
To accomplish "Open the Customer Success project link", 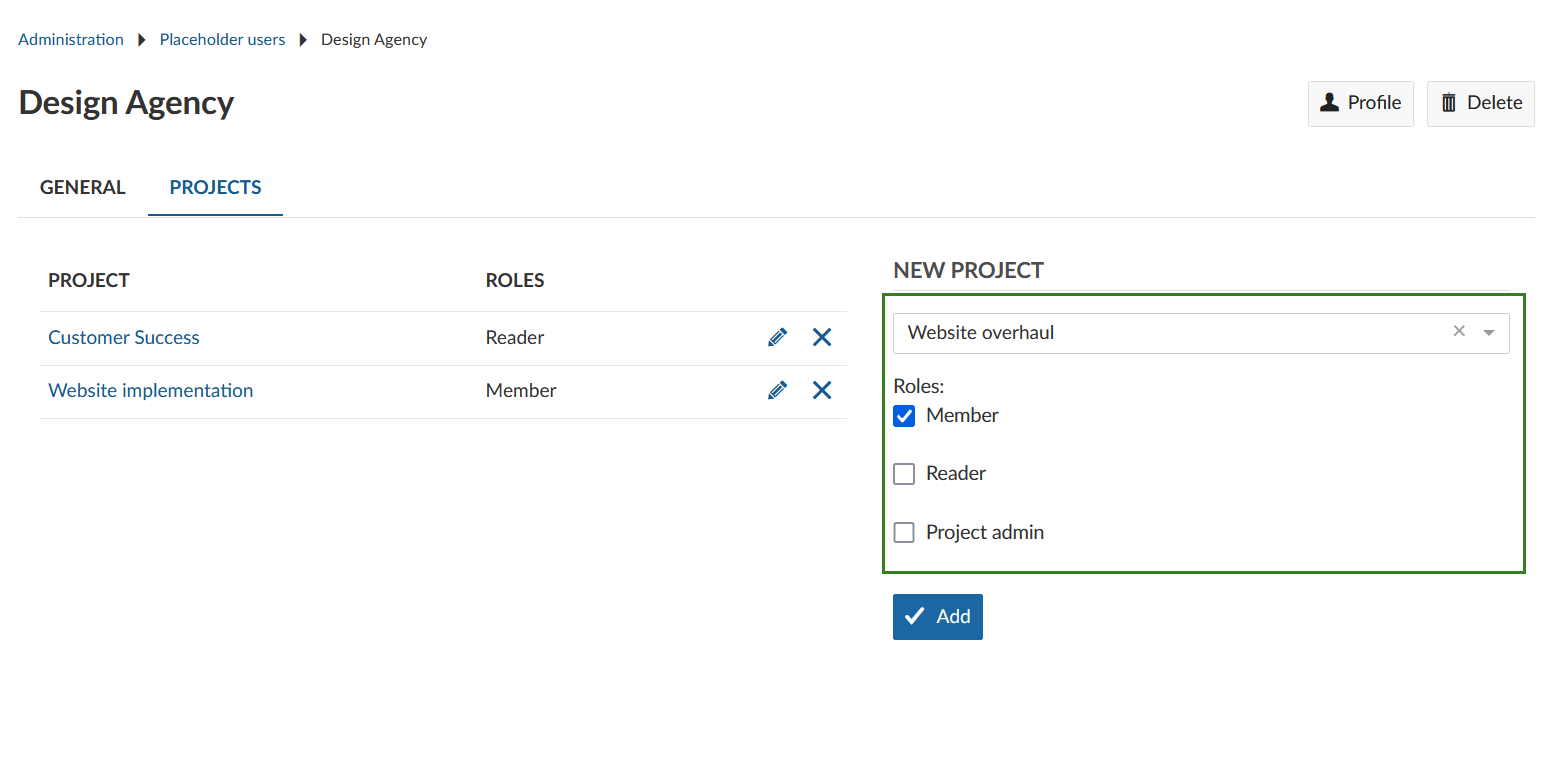I will pos(124,337).
